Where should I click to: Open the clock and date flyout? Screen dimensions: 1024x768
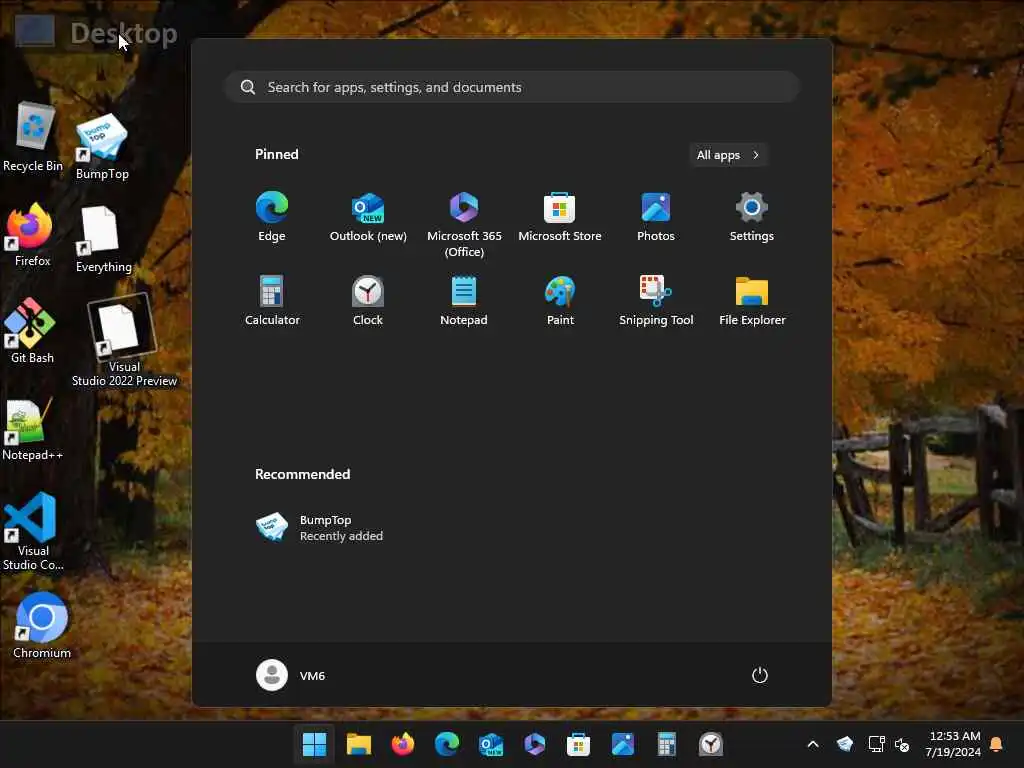coord(953,744)
